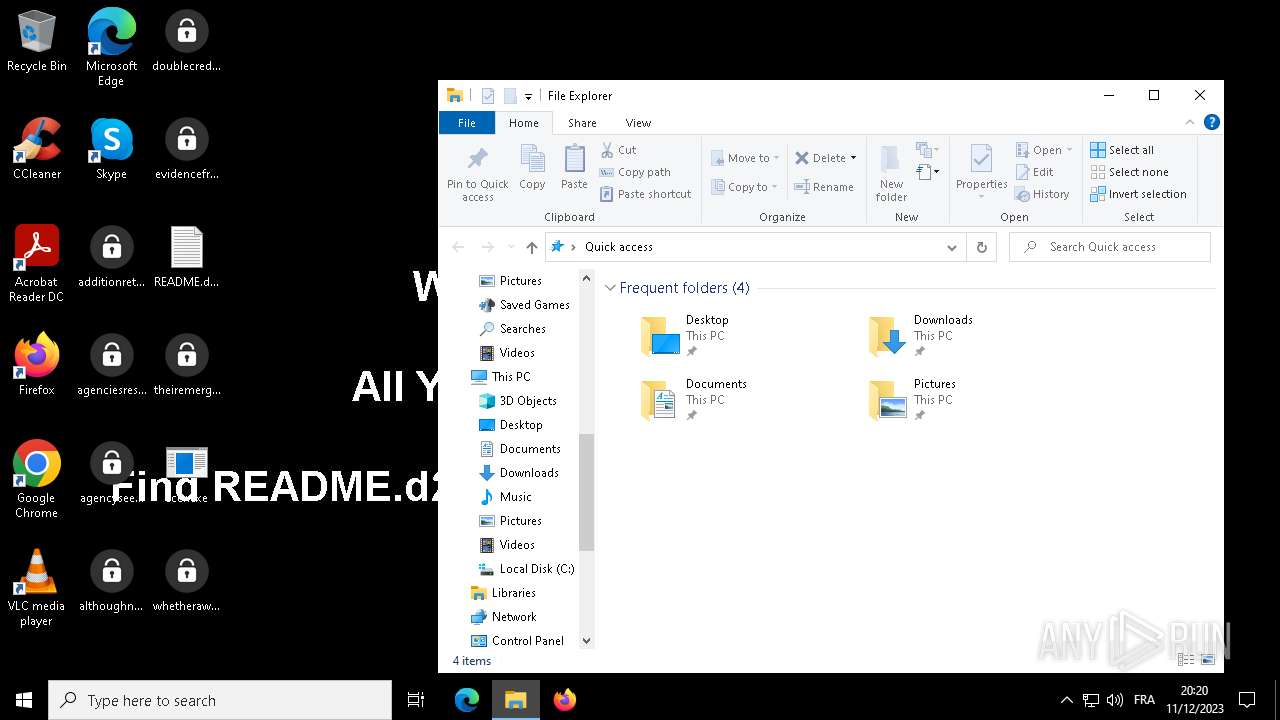Click Select none
Image resolution: width=1280 pixels, height=720 pixels.
(x=1129, y=172)
